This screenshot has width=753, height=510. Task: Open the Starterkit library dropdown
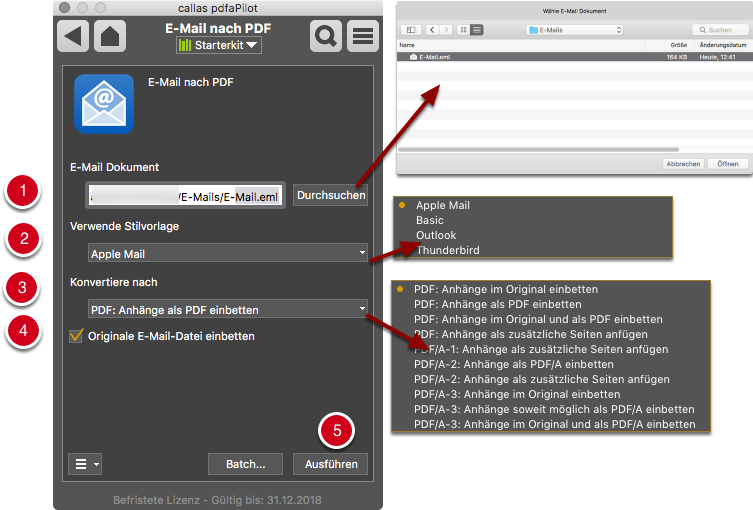tap(219, 45)
